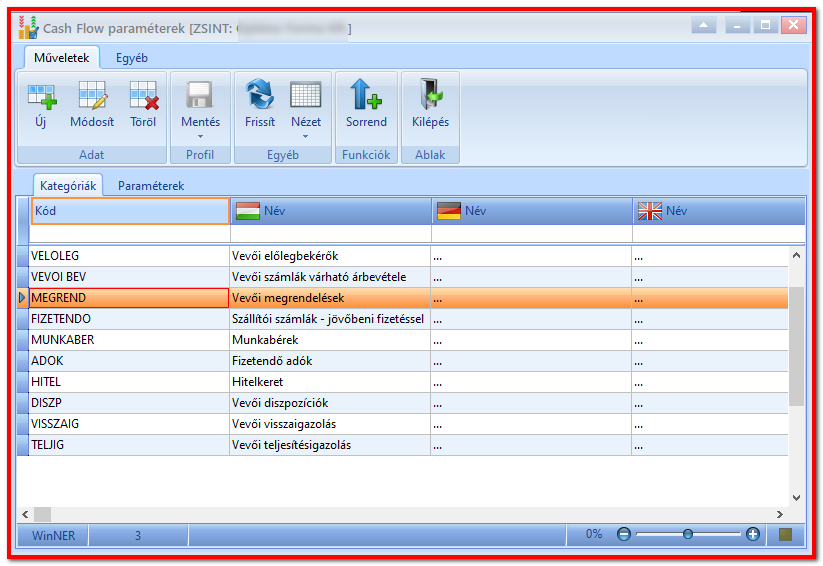The image size is (823, 566).
Task: Select the VELOLEG row code
Action: [129, 256]
